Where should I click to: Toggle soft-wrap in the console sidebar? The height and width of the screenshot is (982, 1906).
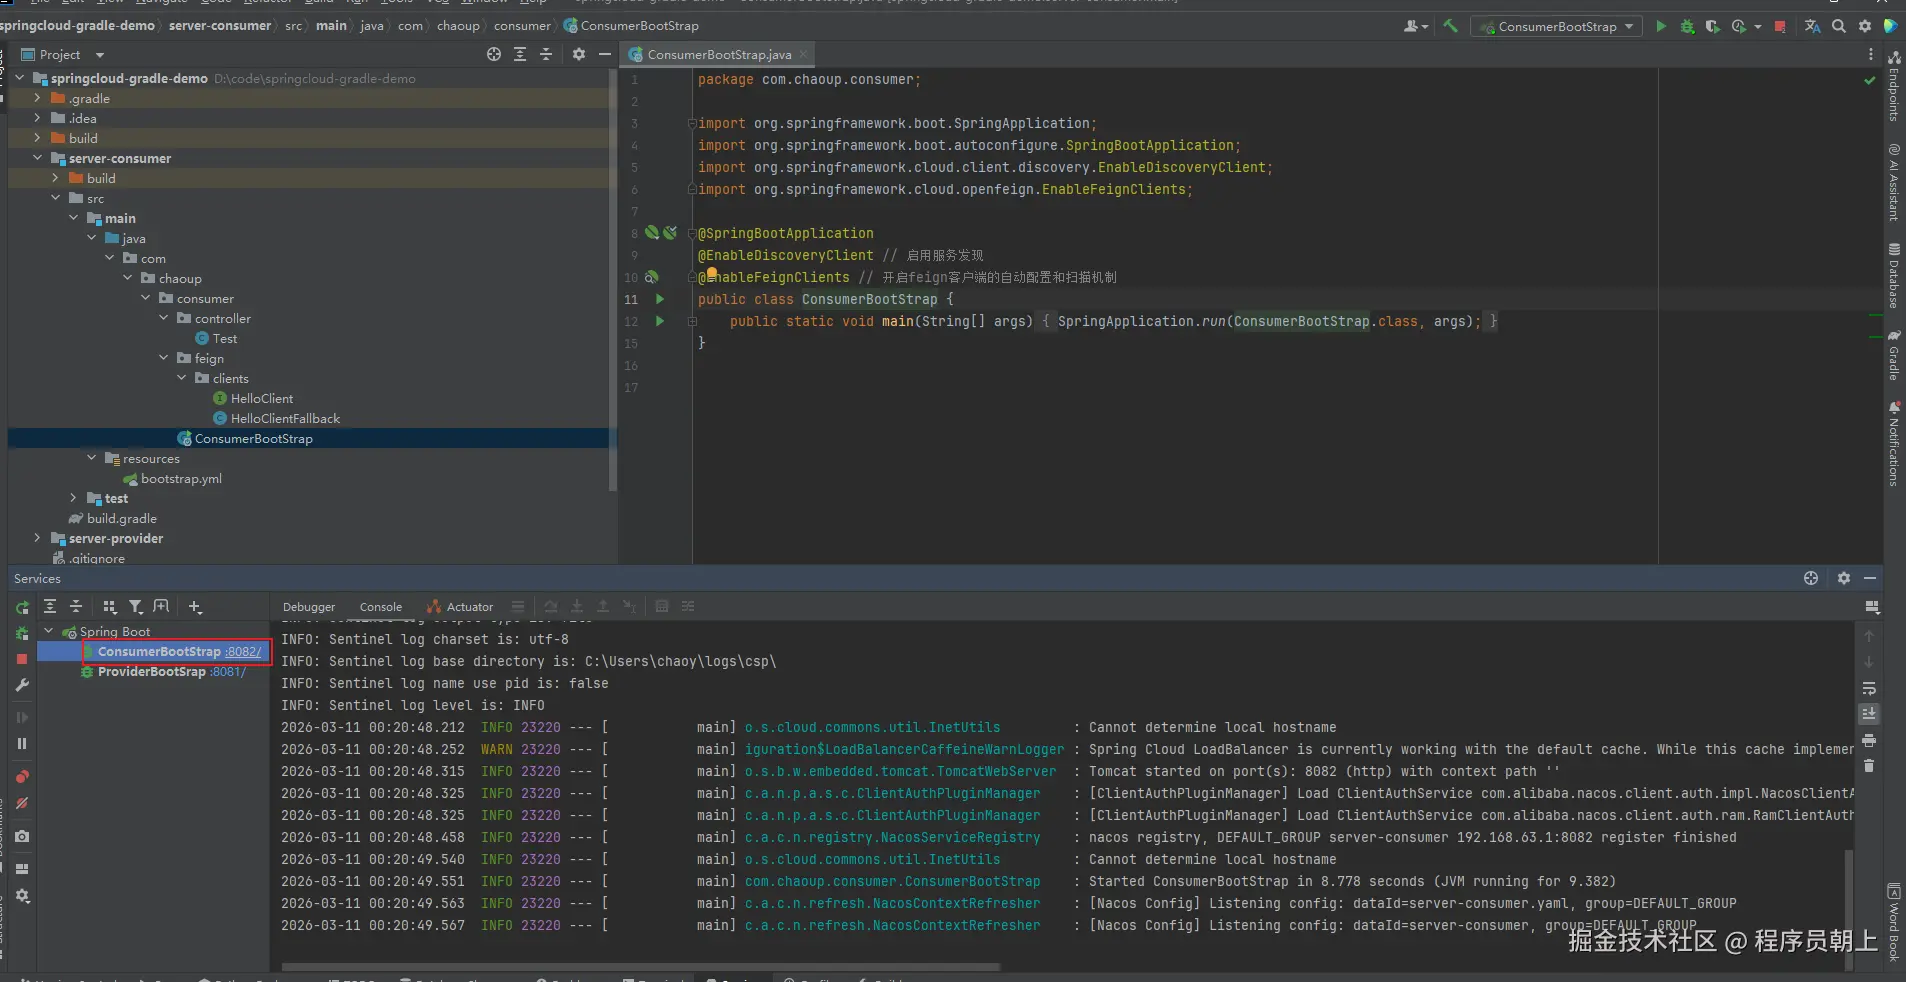click(1869, 688)
